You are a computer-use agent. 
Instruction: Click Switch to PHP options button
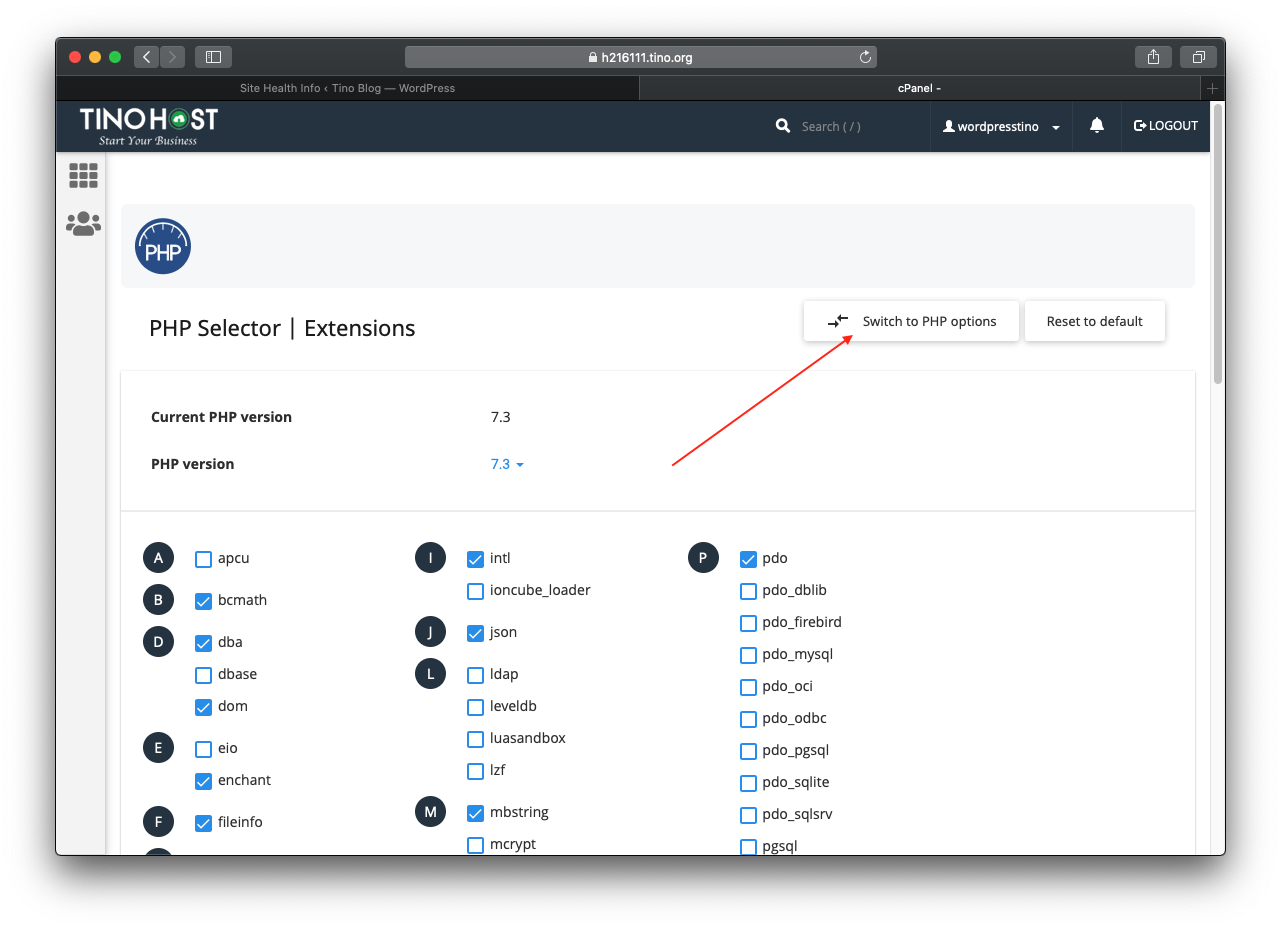[911, 321]
